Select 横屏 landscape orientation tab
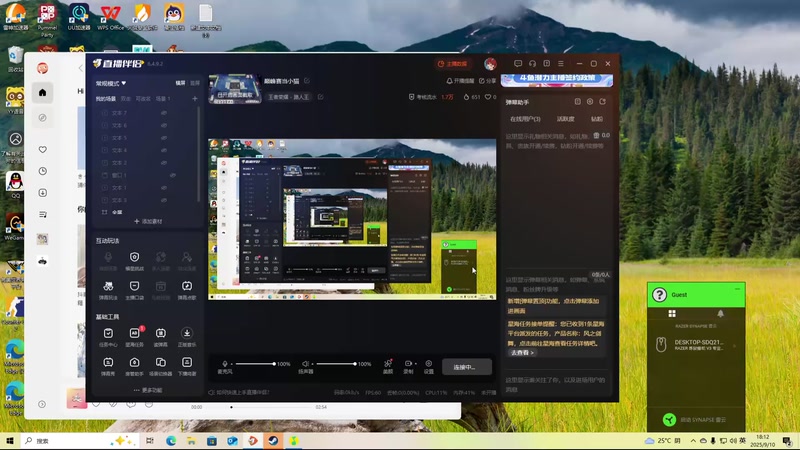The width and height of the screenshot is (800, 450). click(x=180, y=83)
